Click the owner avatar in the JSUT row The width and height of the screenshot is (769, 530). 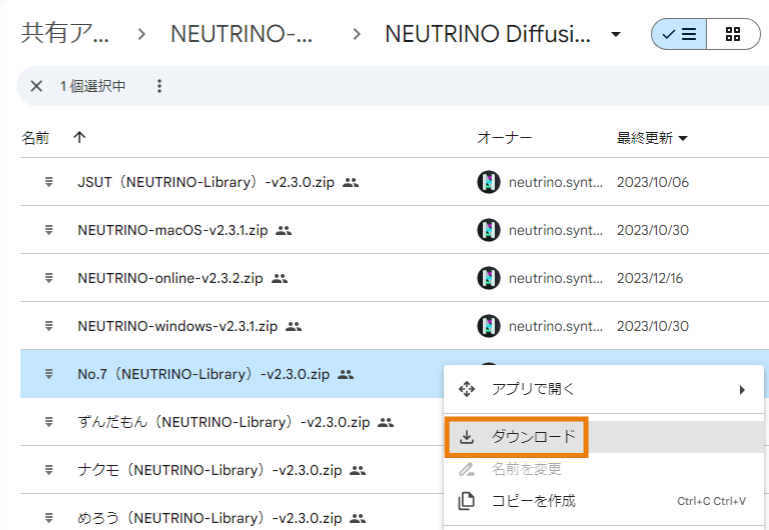pos(488,182)
